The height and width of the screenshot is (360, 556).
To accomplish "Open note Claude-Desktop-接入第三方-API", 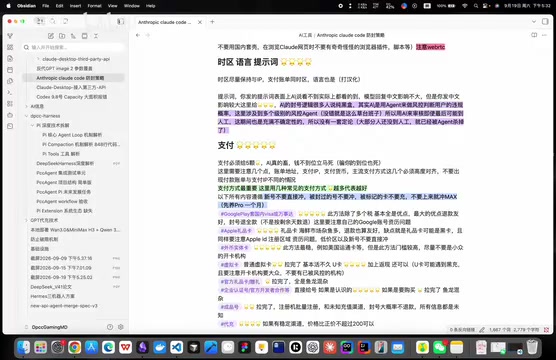I will tap(71, 87).
